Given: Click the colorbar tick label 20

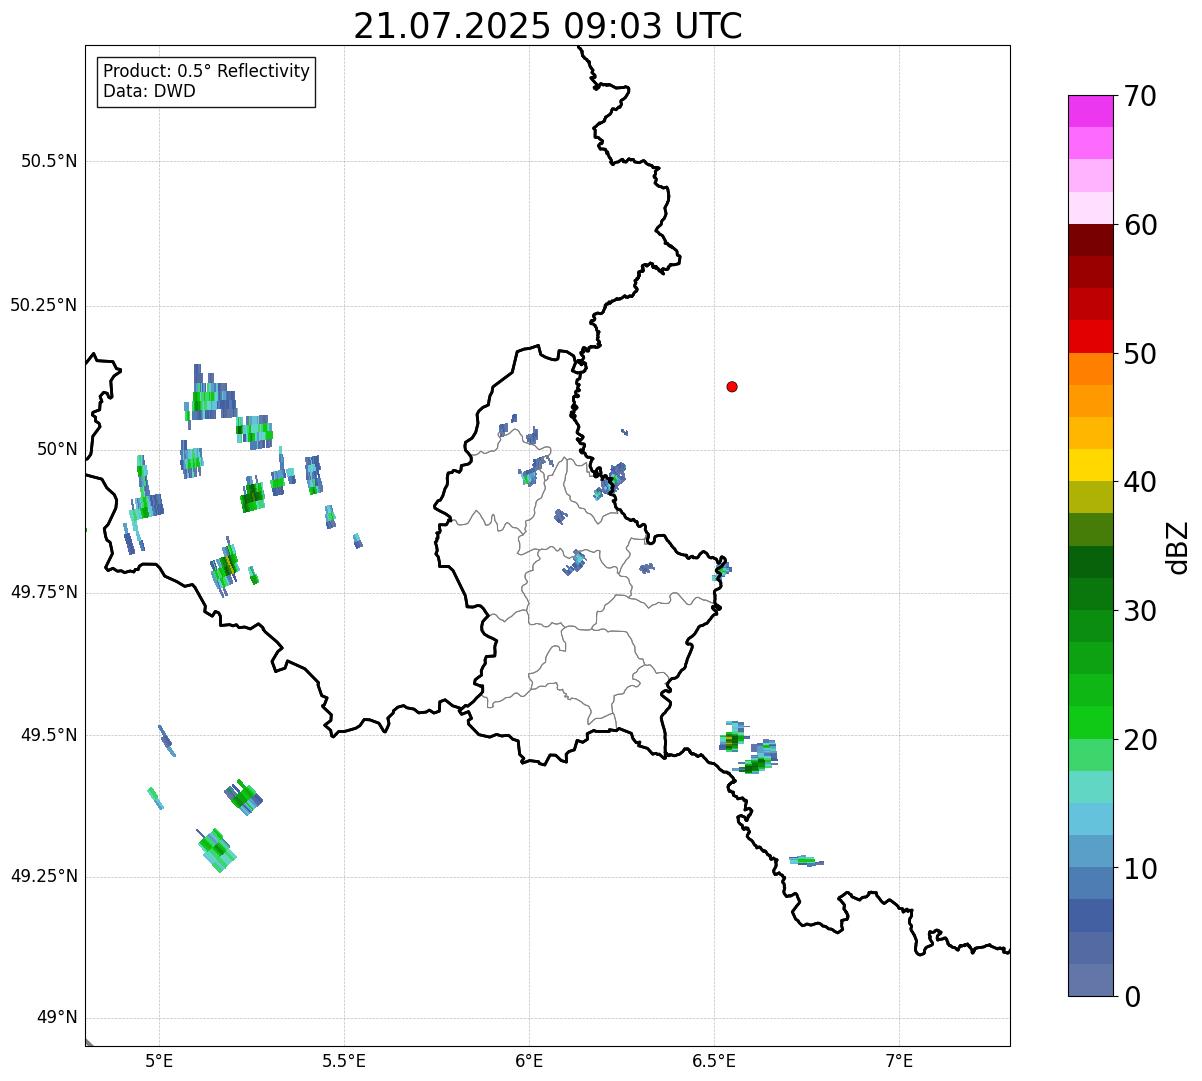Looking at the screenshot, I should coord(1140,740).
